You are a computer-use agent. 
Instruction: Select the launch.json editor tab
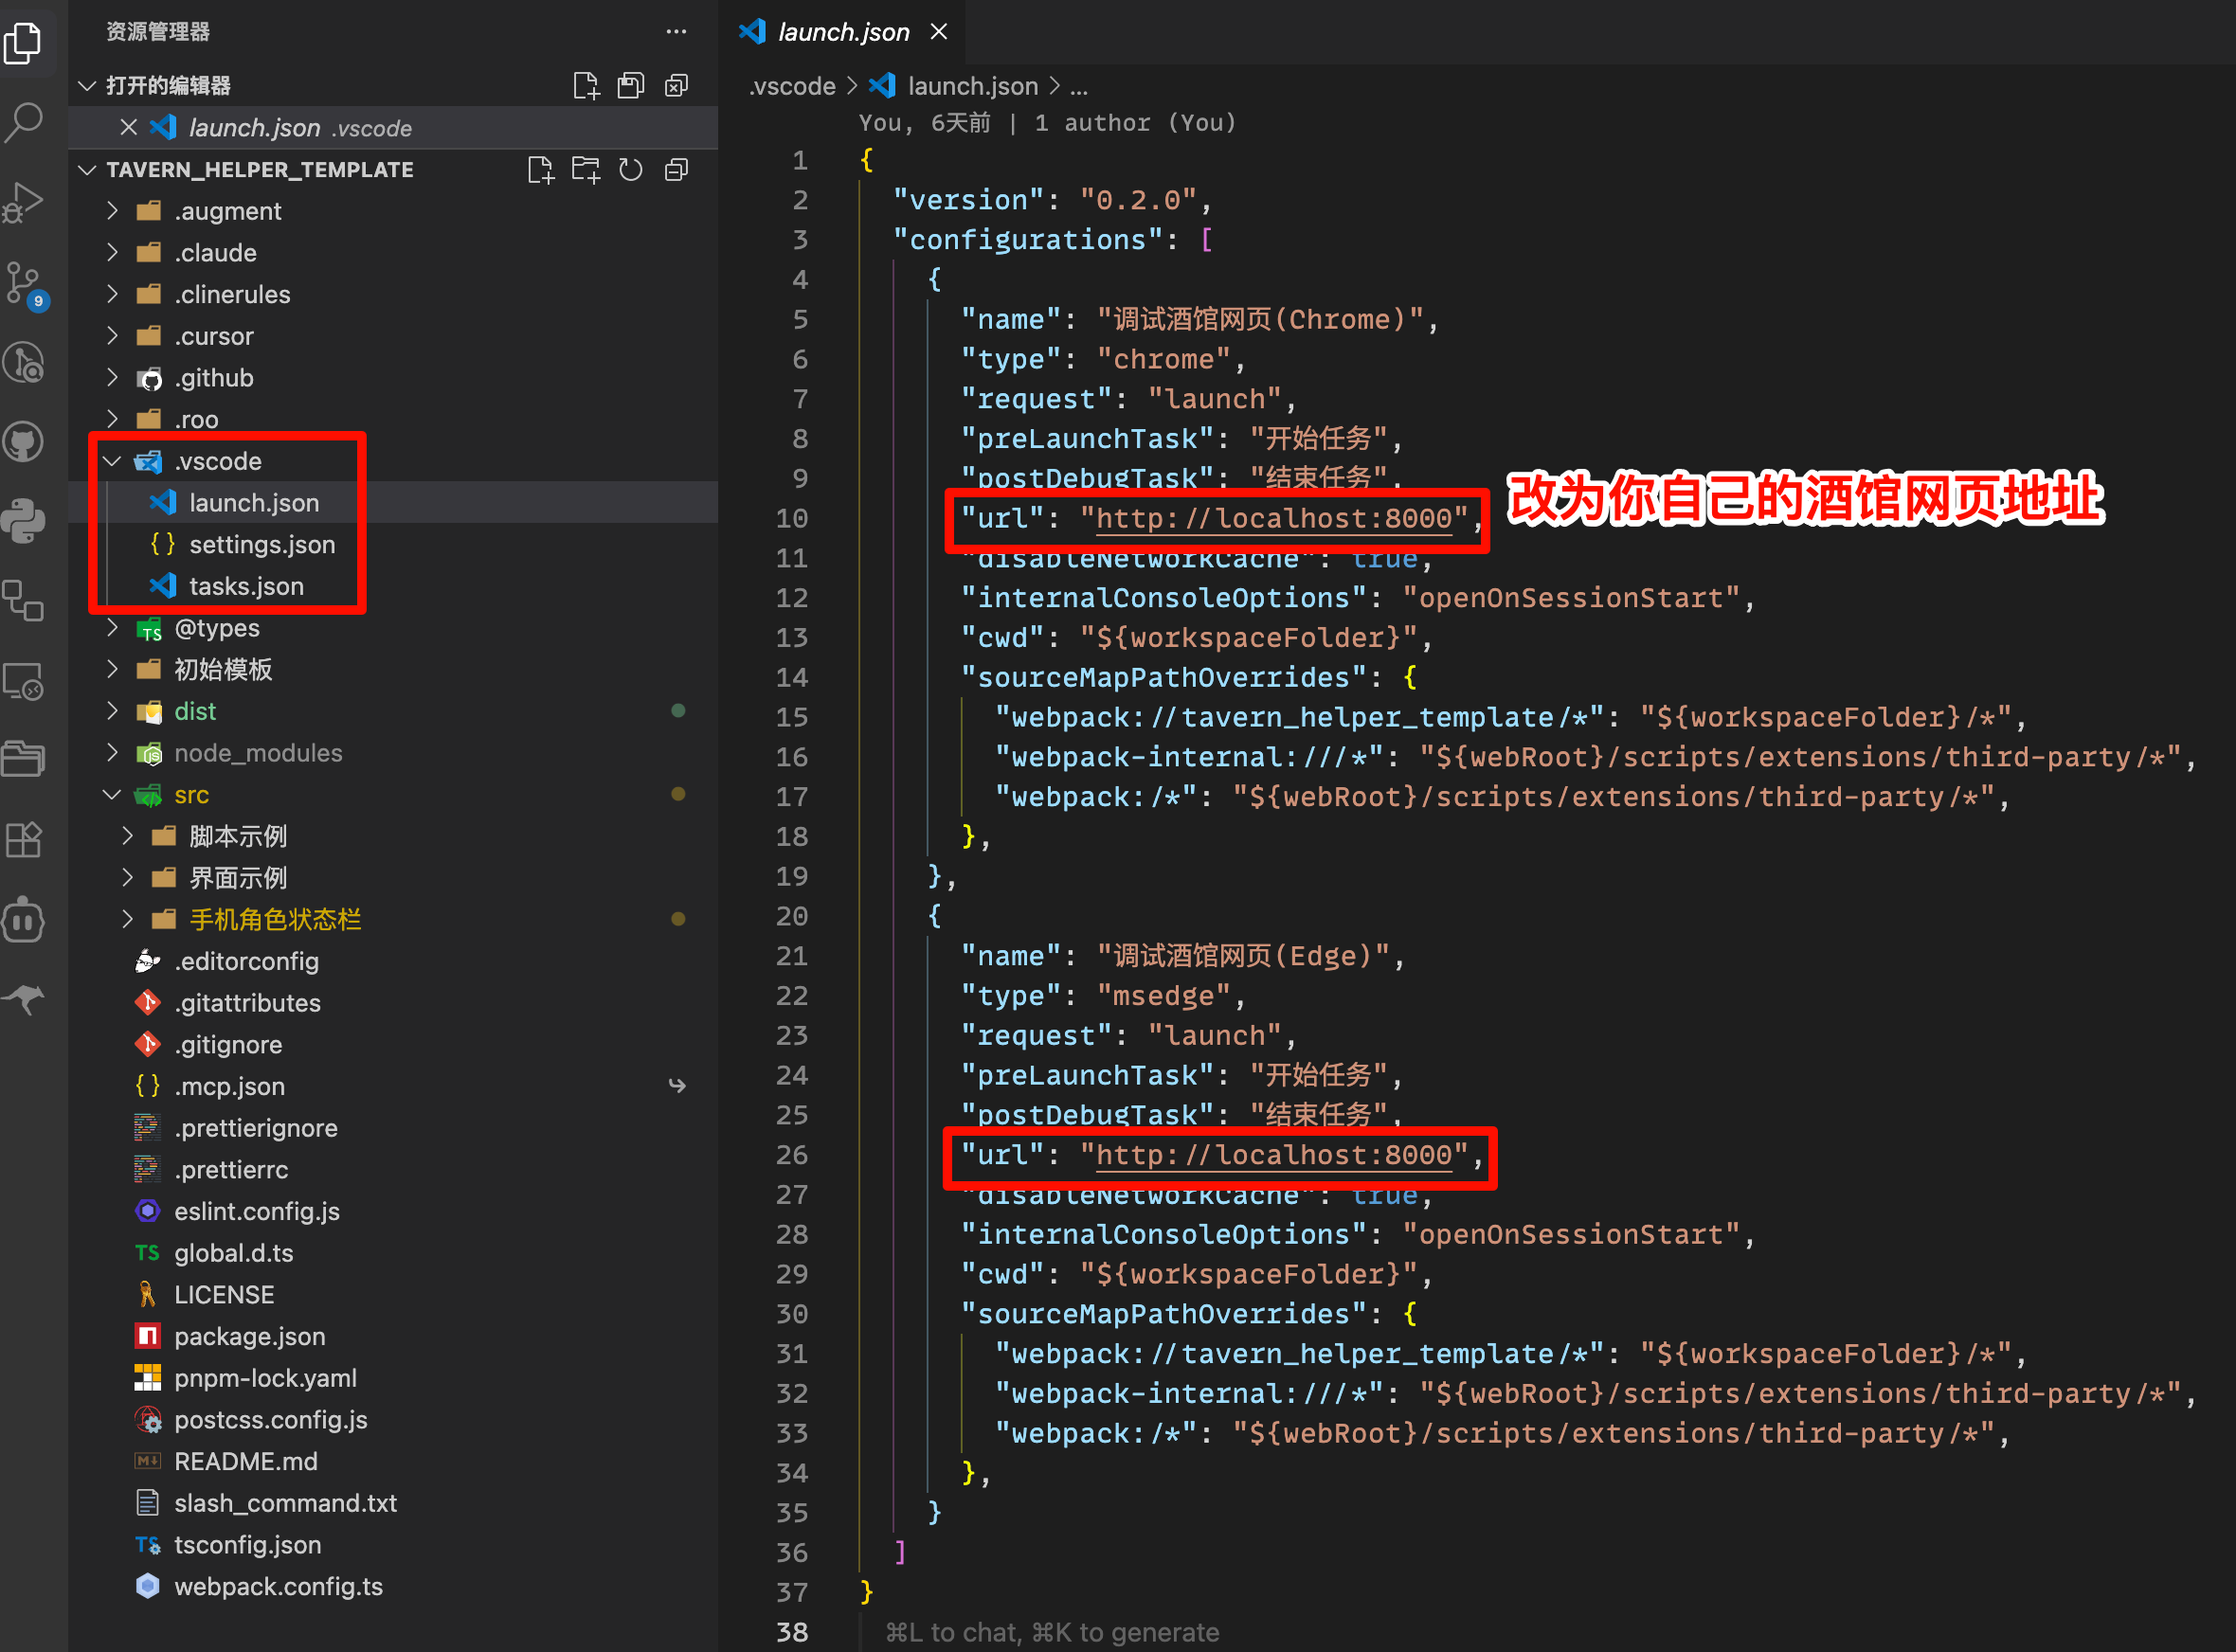842,32
